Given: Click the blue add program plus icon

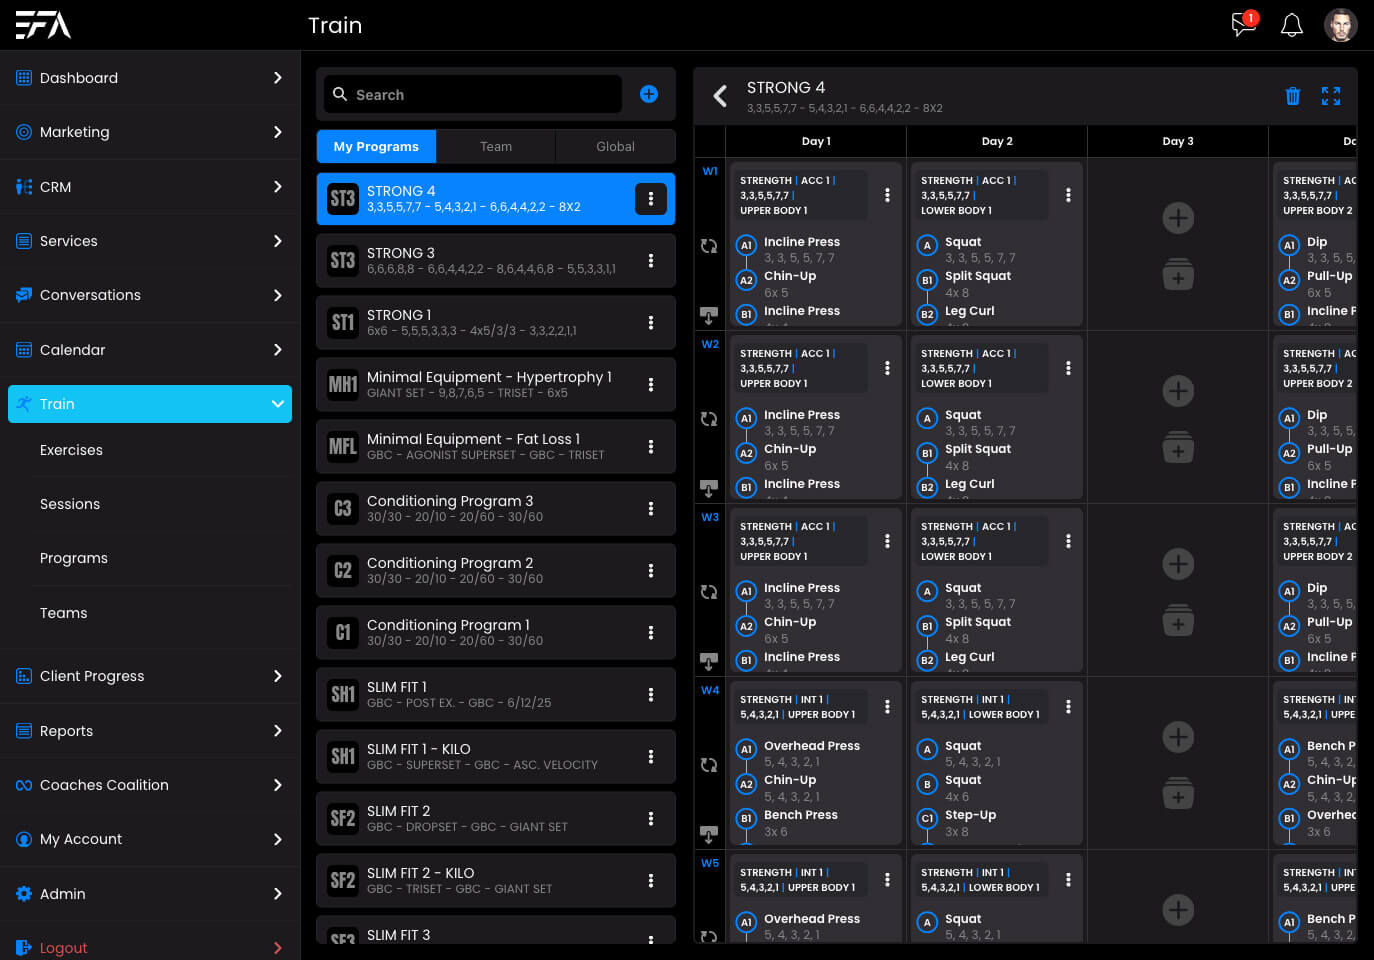Looking at the screenshot, I should tap(649, 94).
